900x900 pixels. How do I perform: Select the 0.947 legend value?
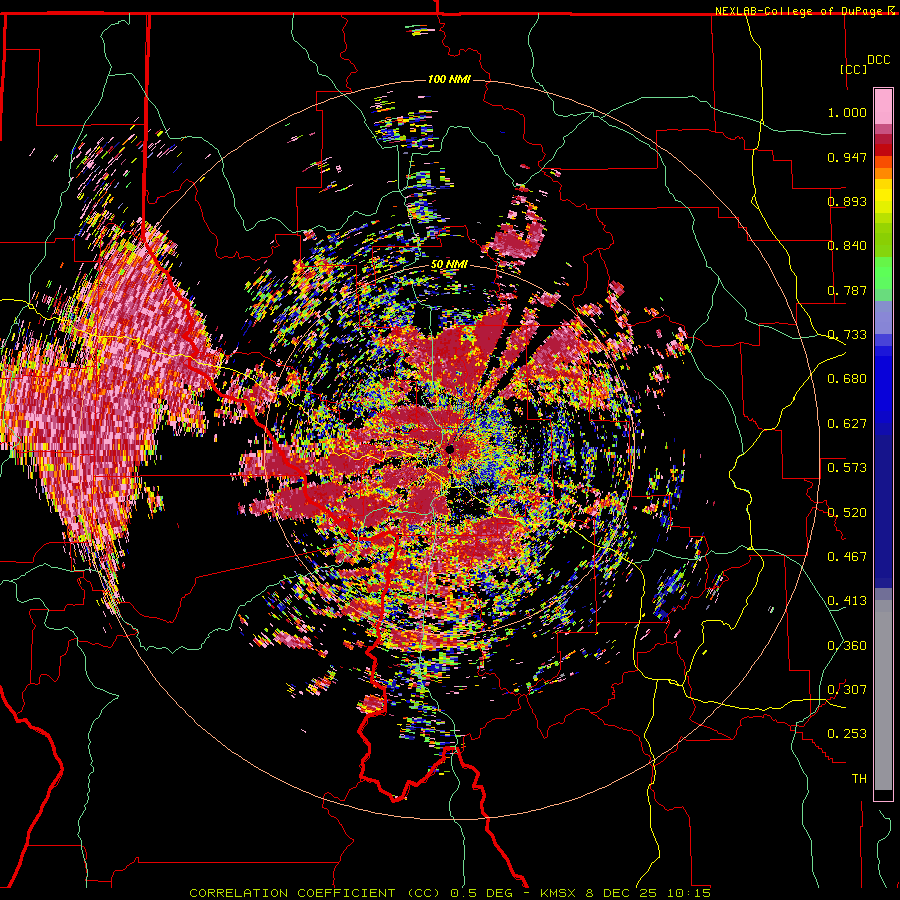847,157
